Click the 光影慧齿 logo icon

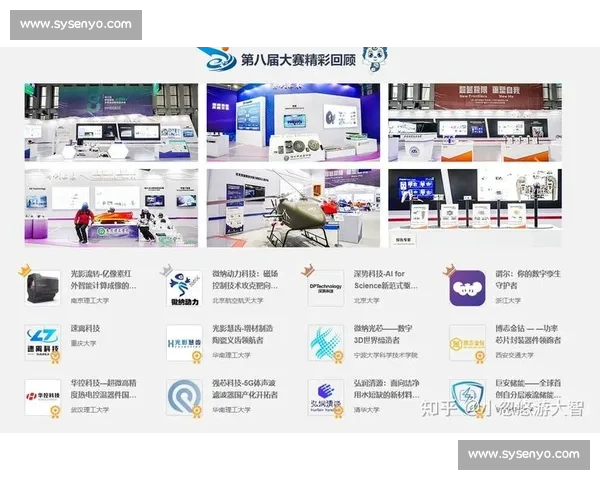[x=184, y=342]
